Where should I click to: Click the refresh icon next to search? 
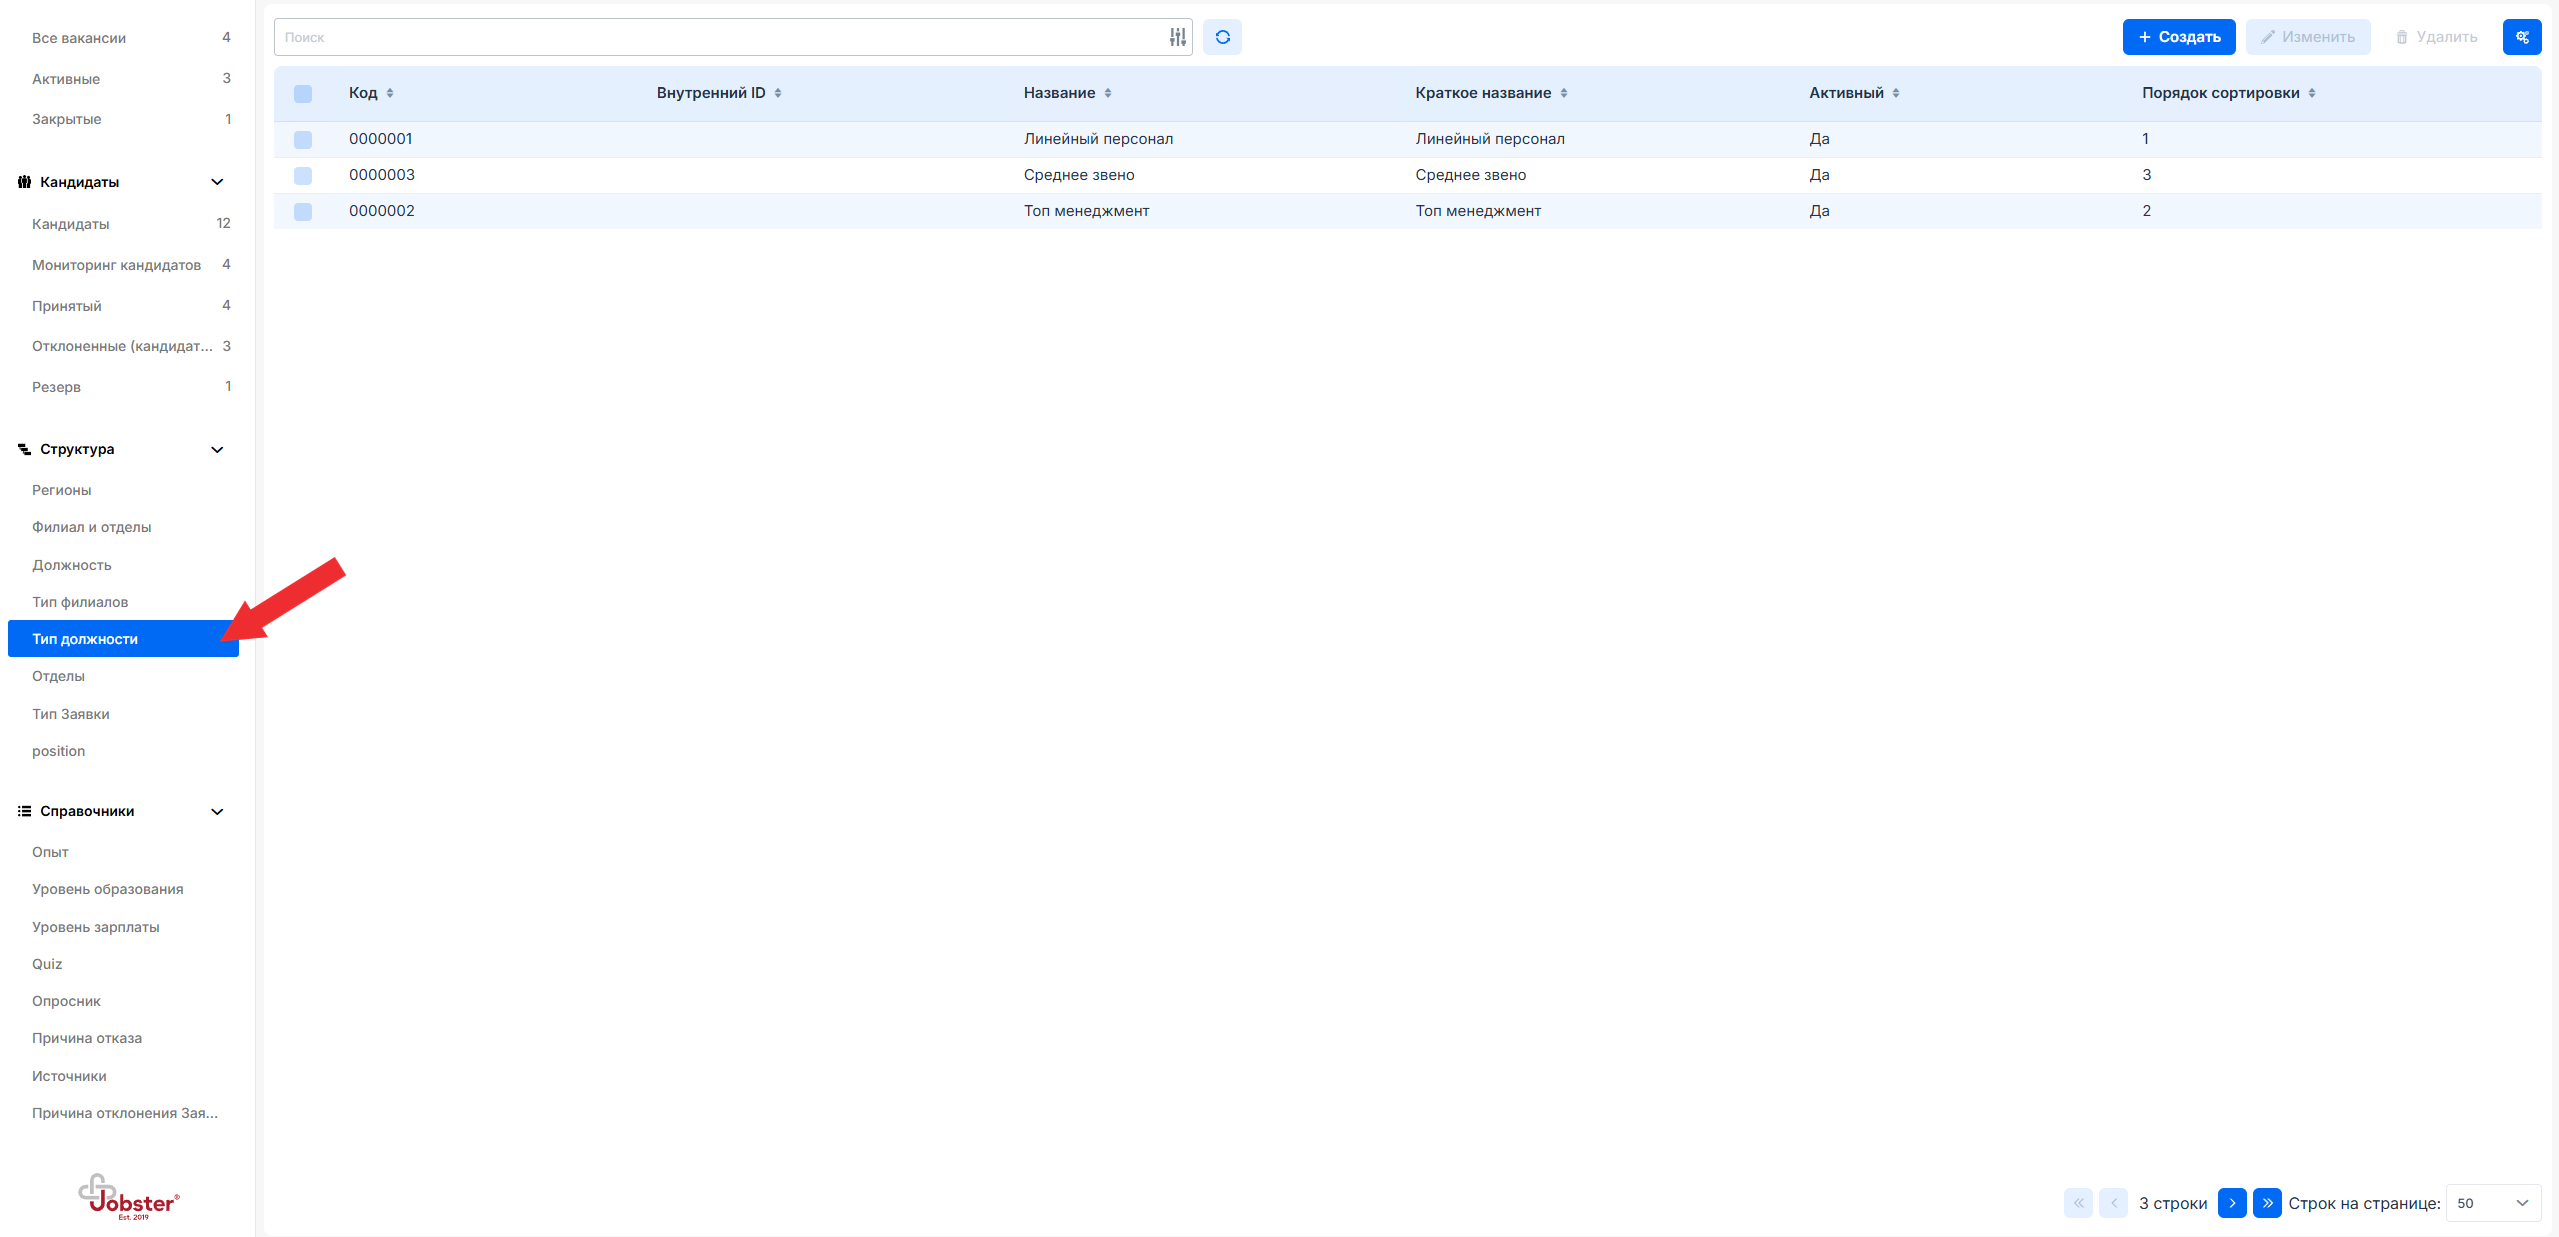tap(1222, 37)
